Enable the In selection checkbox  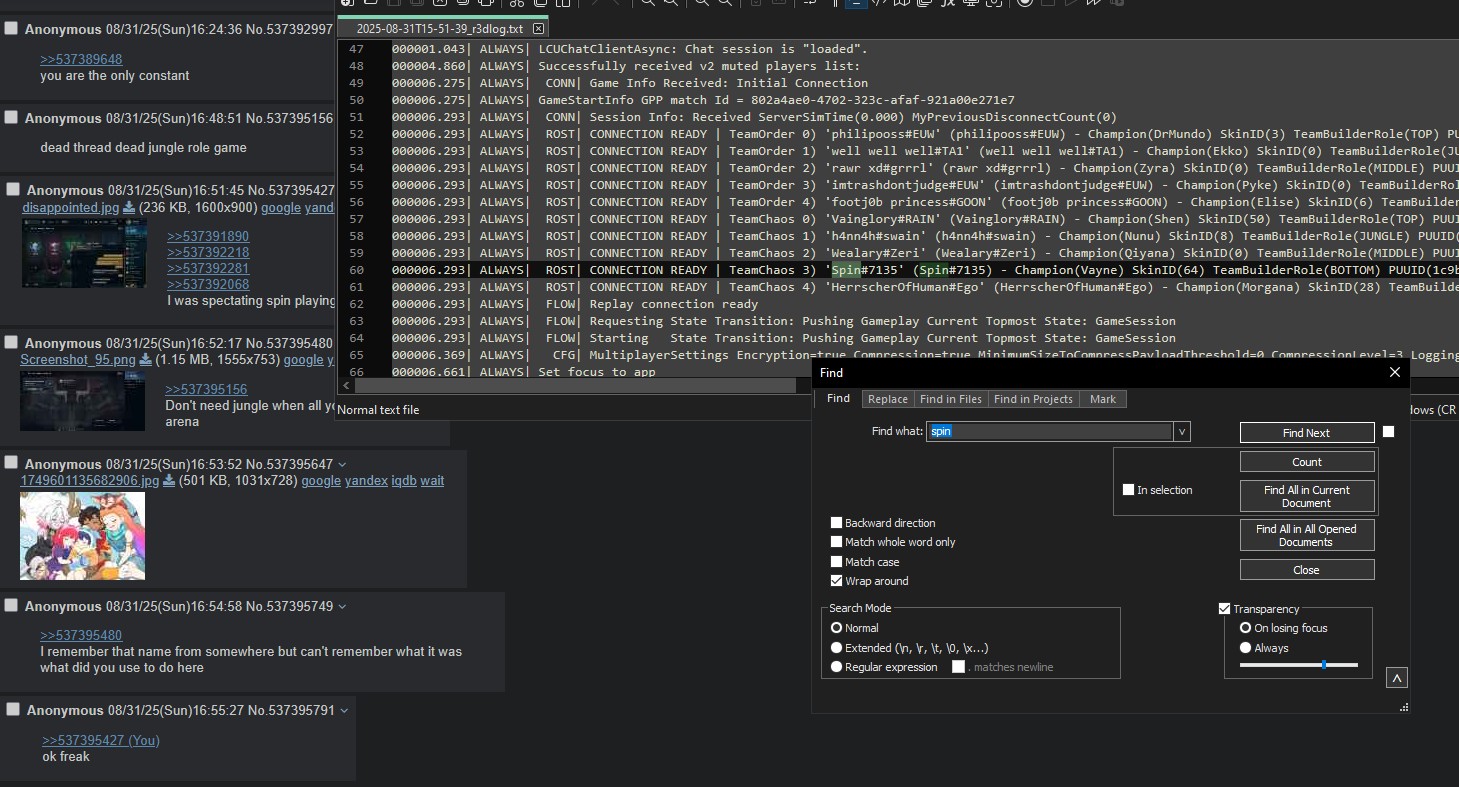1128,490
